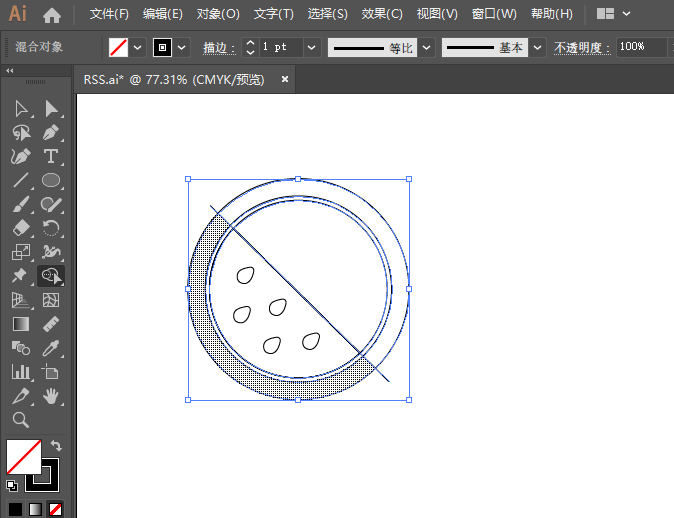This screenshot has height=518, width=674.
Task: Open the 窗口(W) menu
Action: [x=494, y=14]
